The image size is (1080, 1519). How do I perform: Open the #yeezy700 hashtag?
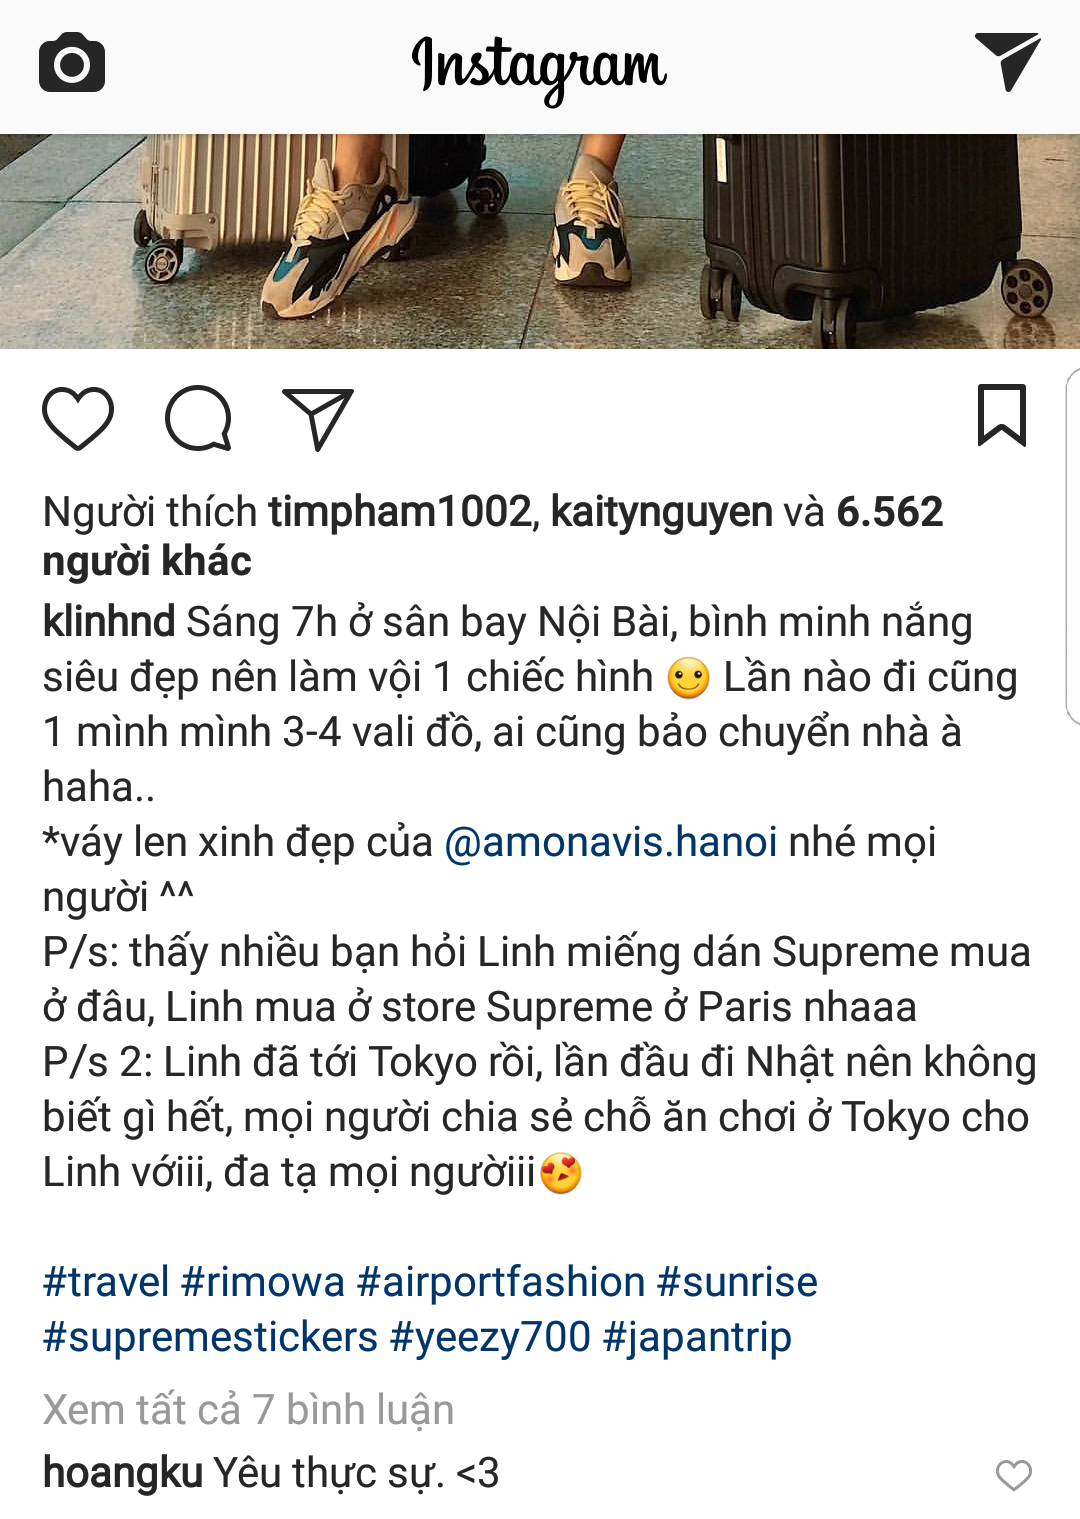490,1337
